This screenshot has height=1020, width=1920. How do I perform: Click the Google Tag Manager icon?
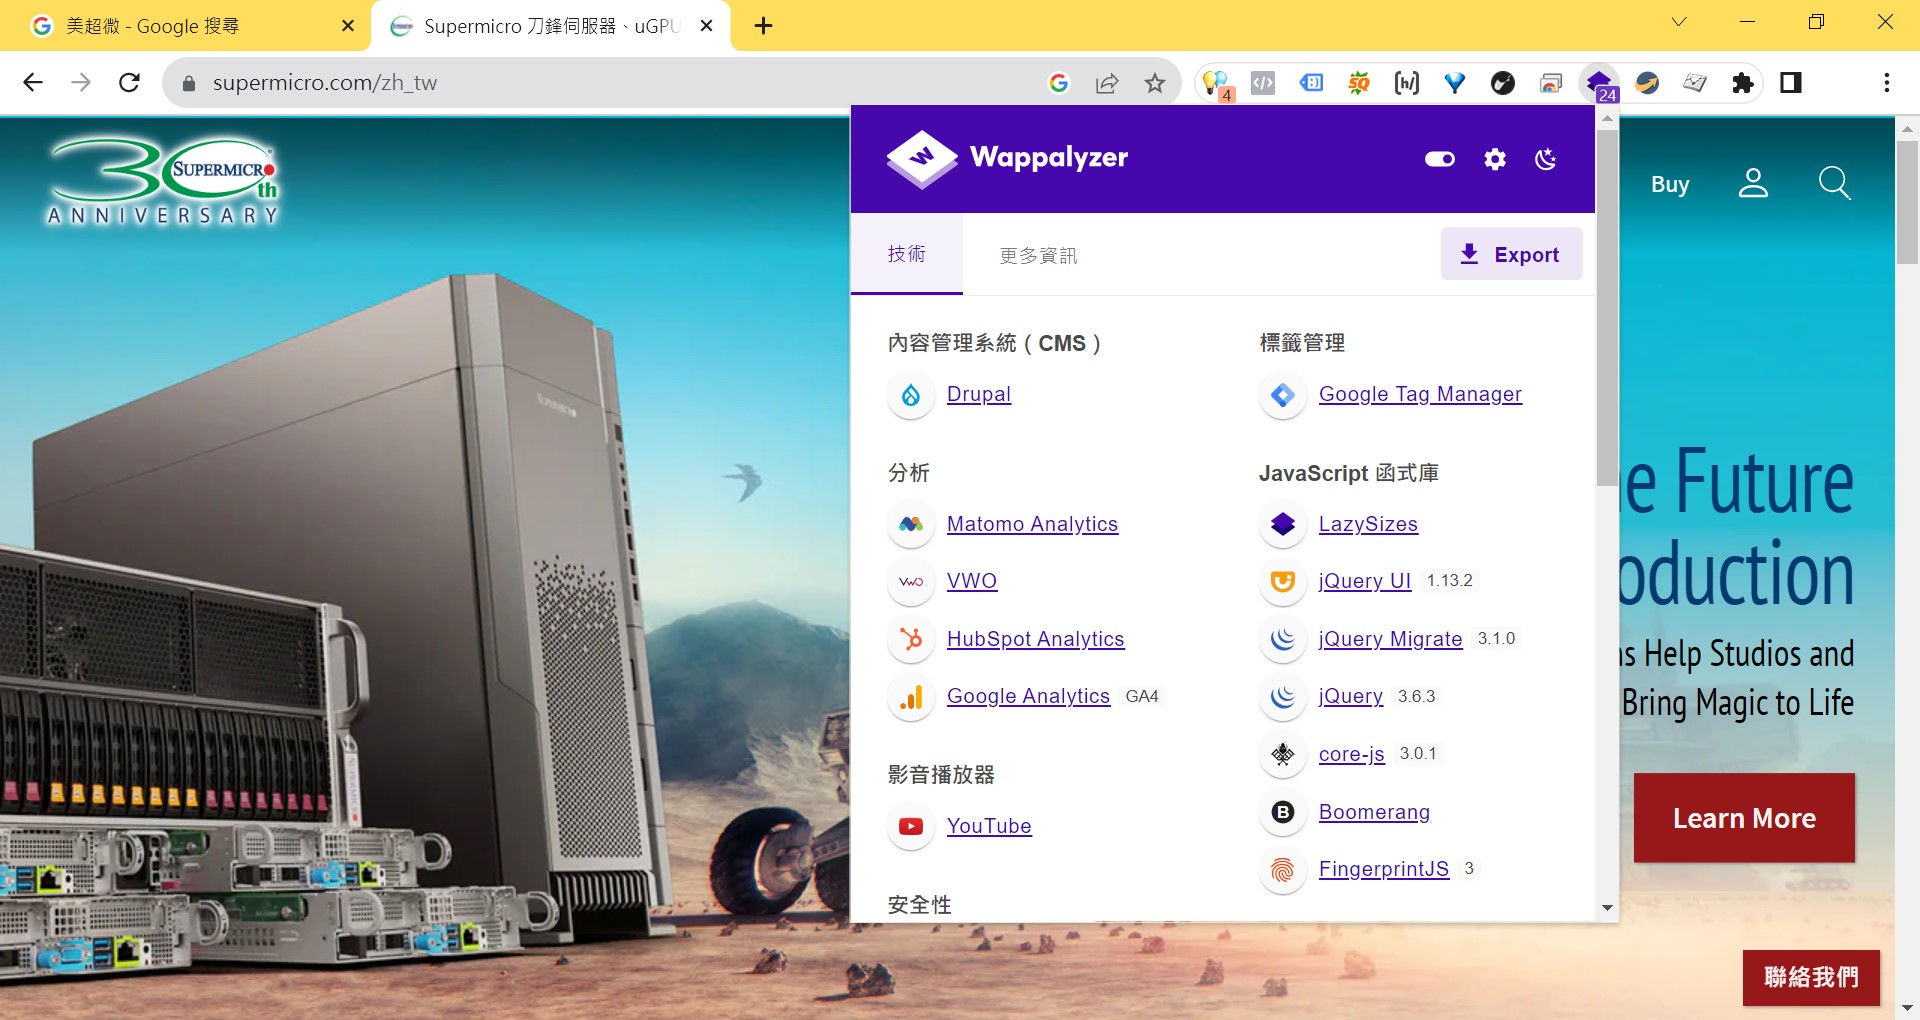[1283, 395]
